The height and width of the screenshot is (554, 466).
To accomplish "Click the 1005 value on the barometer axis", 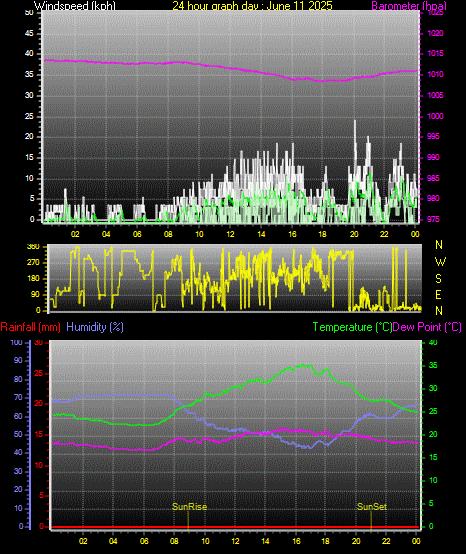I will tap(435, 95).
